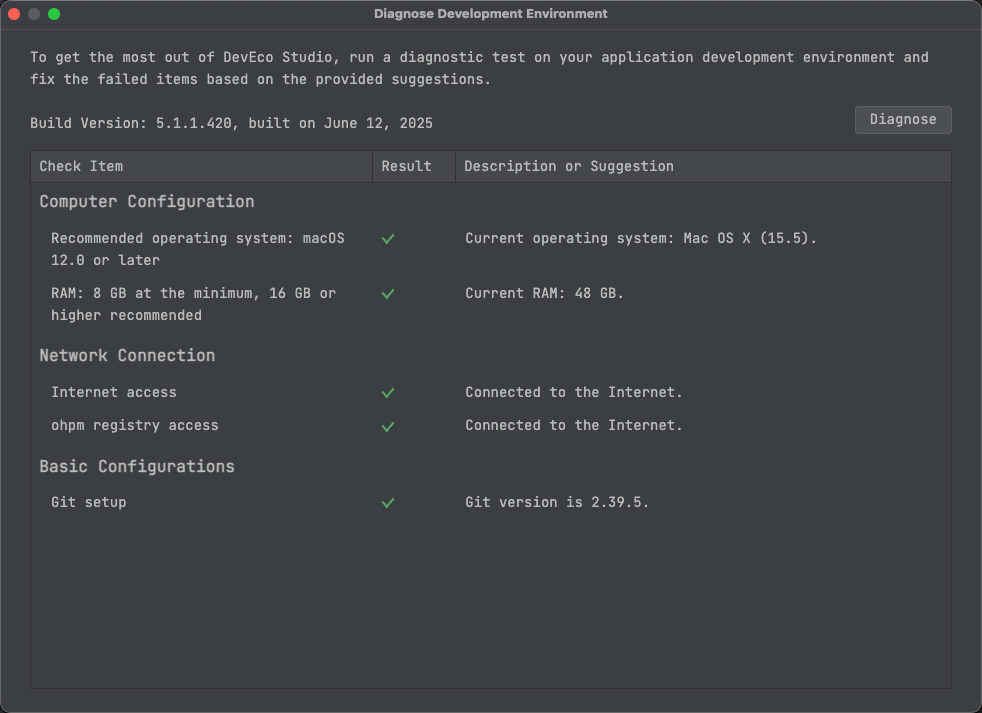Select the Git setup check item
Viewport: 982px width, 713px height.
tap(88, 502)
